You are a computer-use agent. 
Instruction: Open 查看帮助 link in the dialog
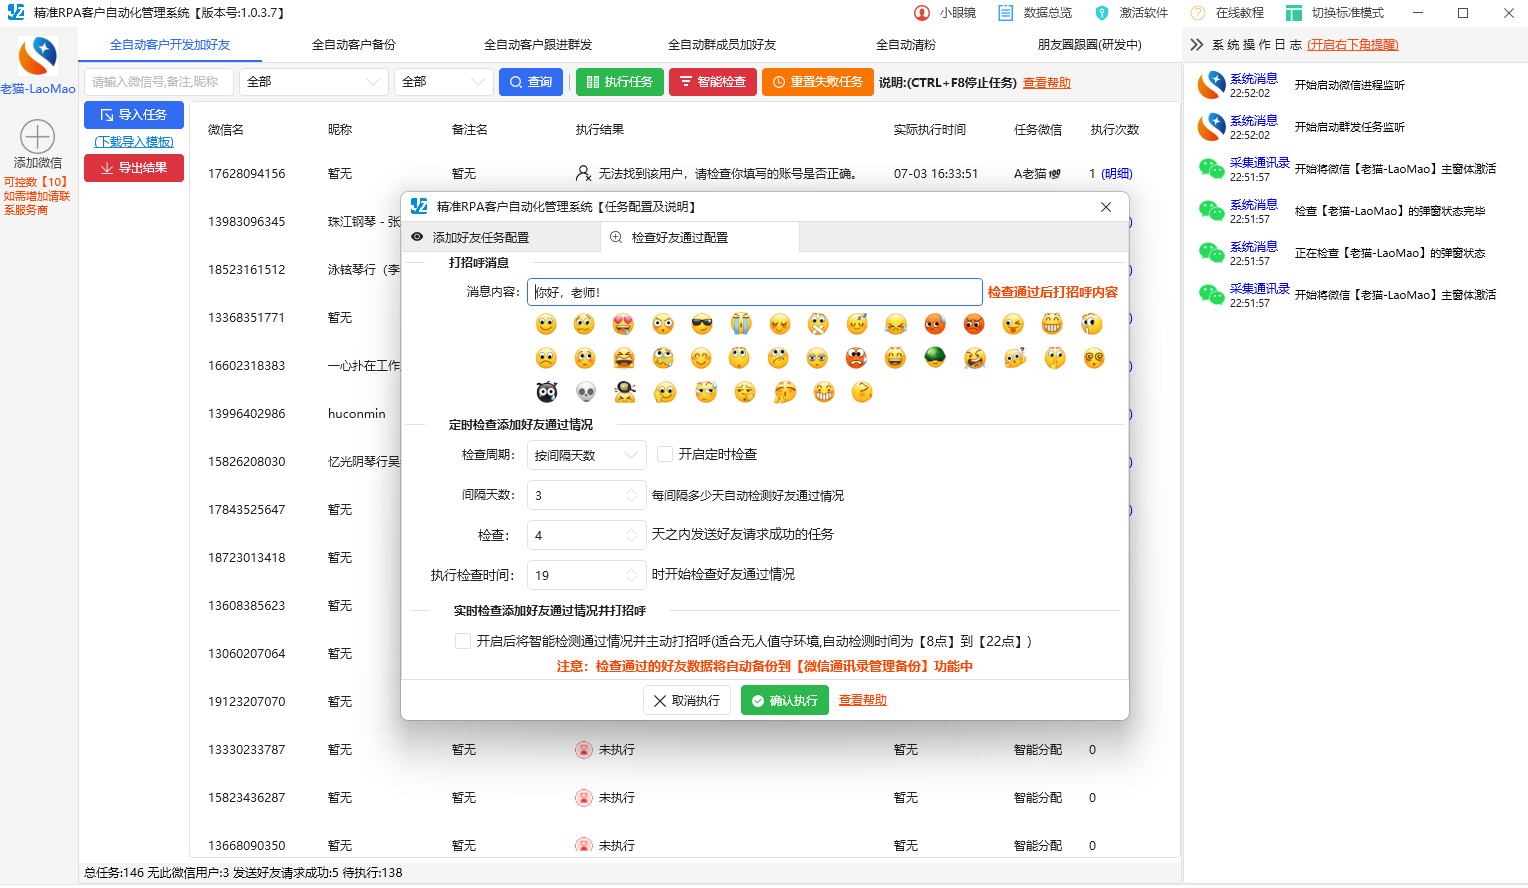(x=863, y=700)
